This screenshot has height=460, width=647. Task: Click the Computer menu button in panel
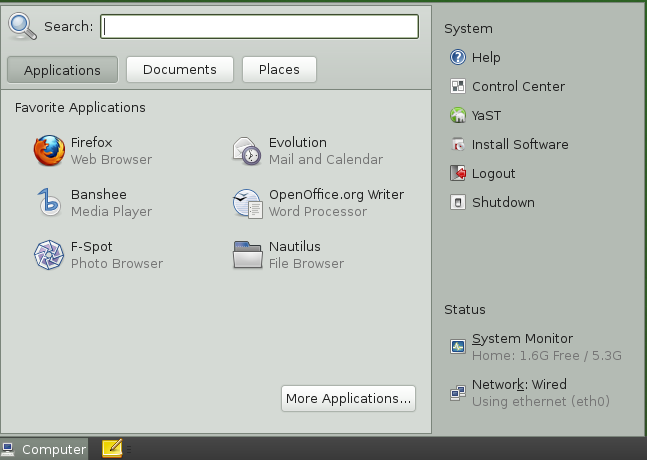click(x=44, y=449)
